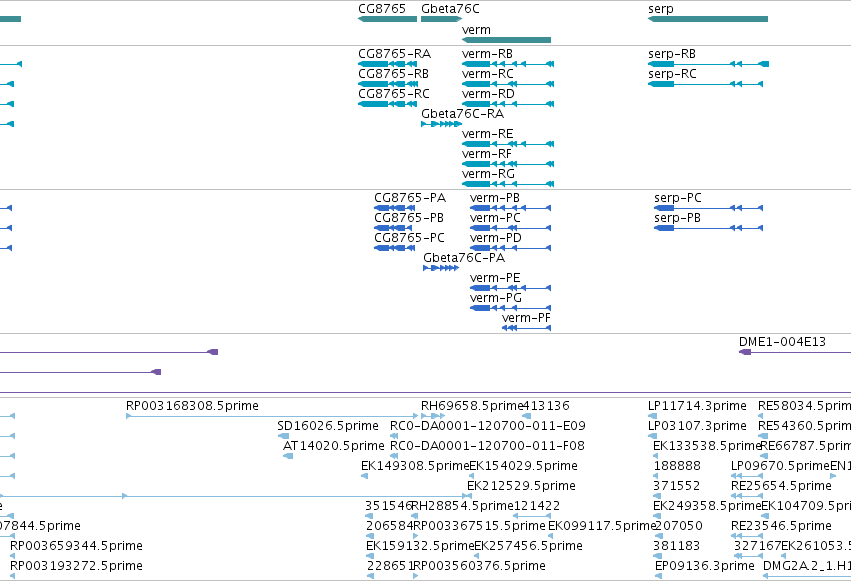Select the LP09670.5prime EST label
Viewport: 851px width, 581px height.
tap(780, 467)
